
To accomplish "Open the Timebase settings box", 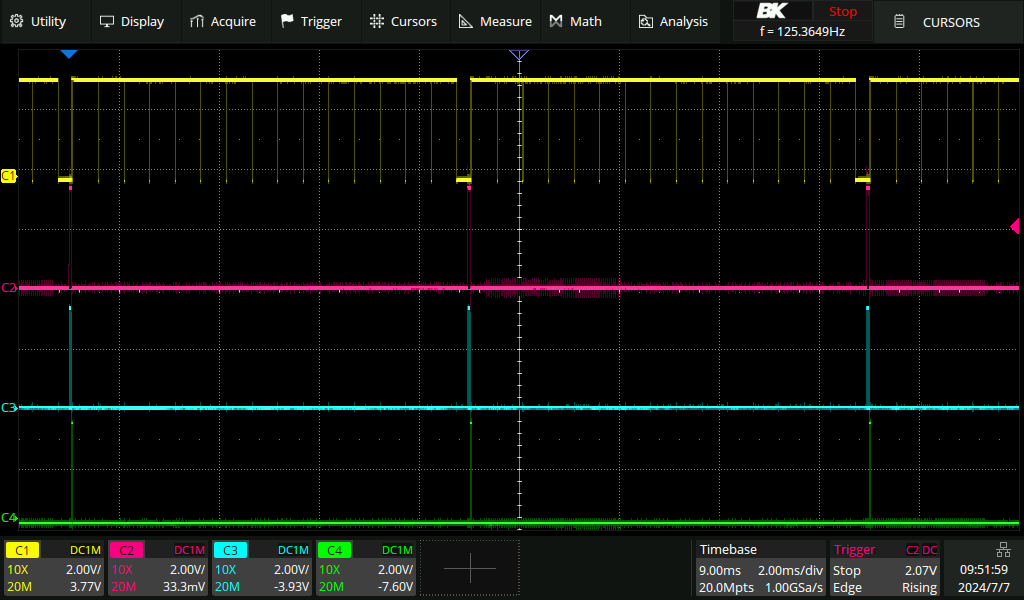I will pos(760,568).
